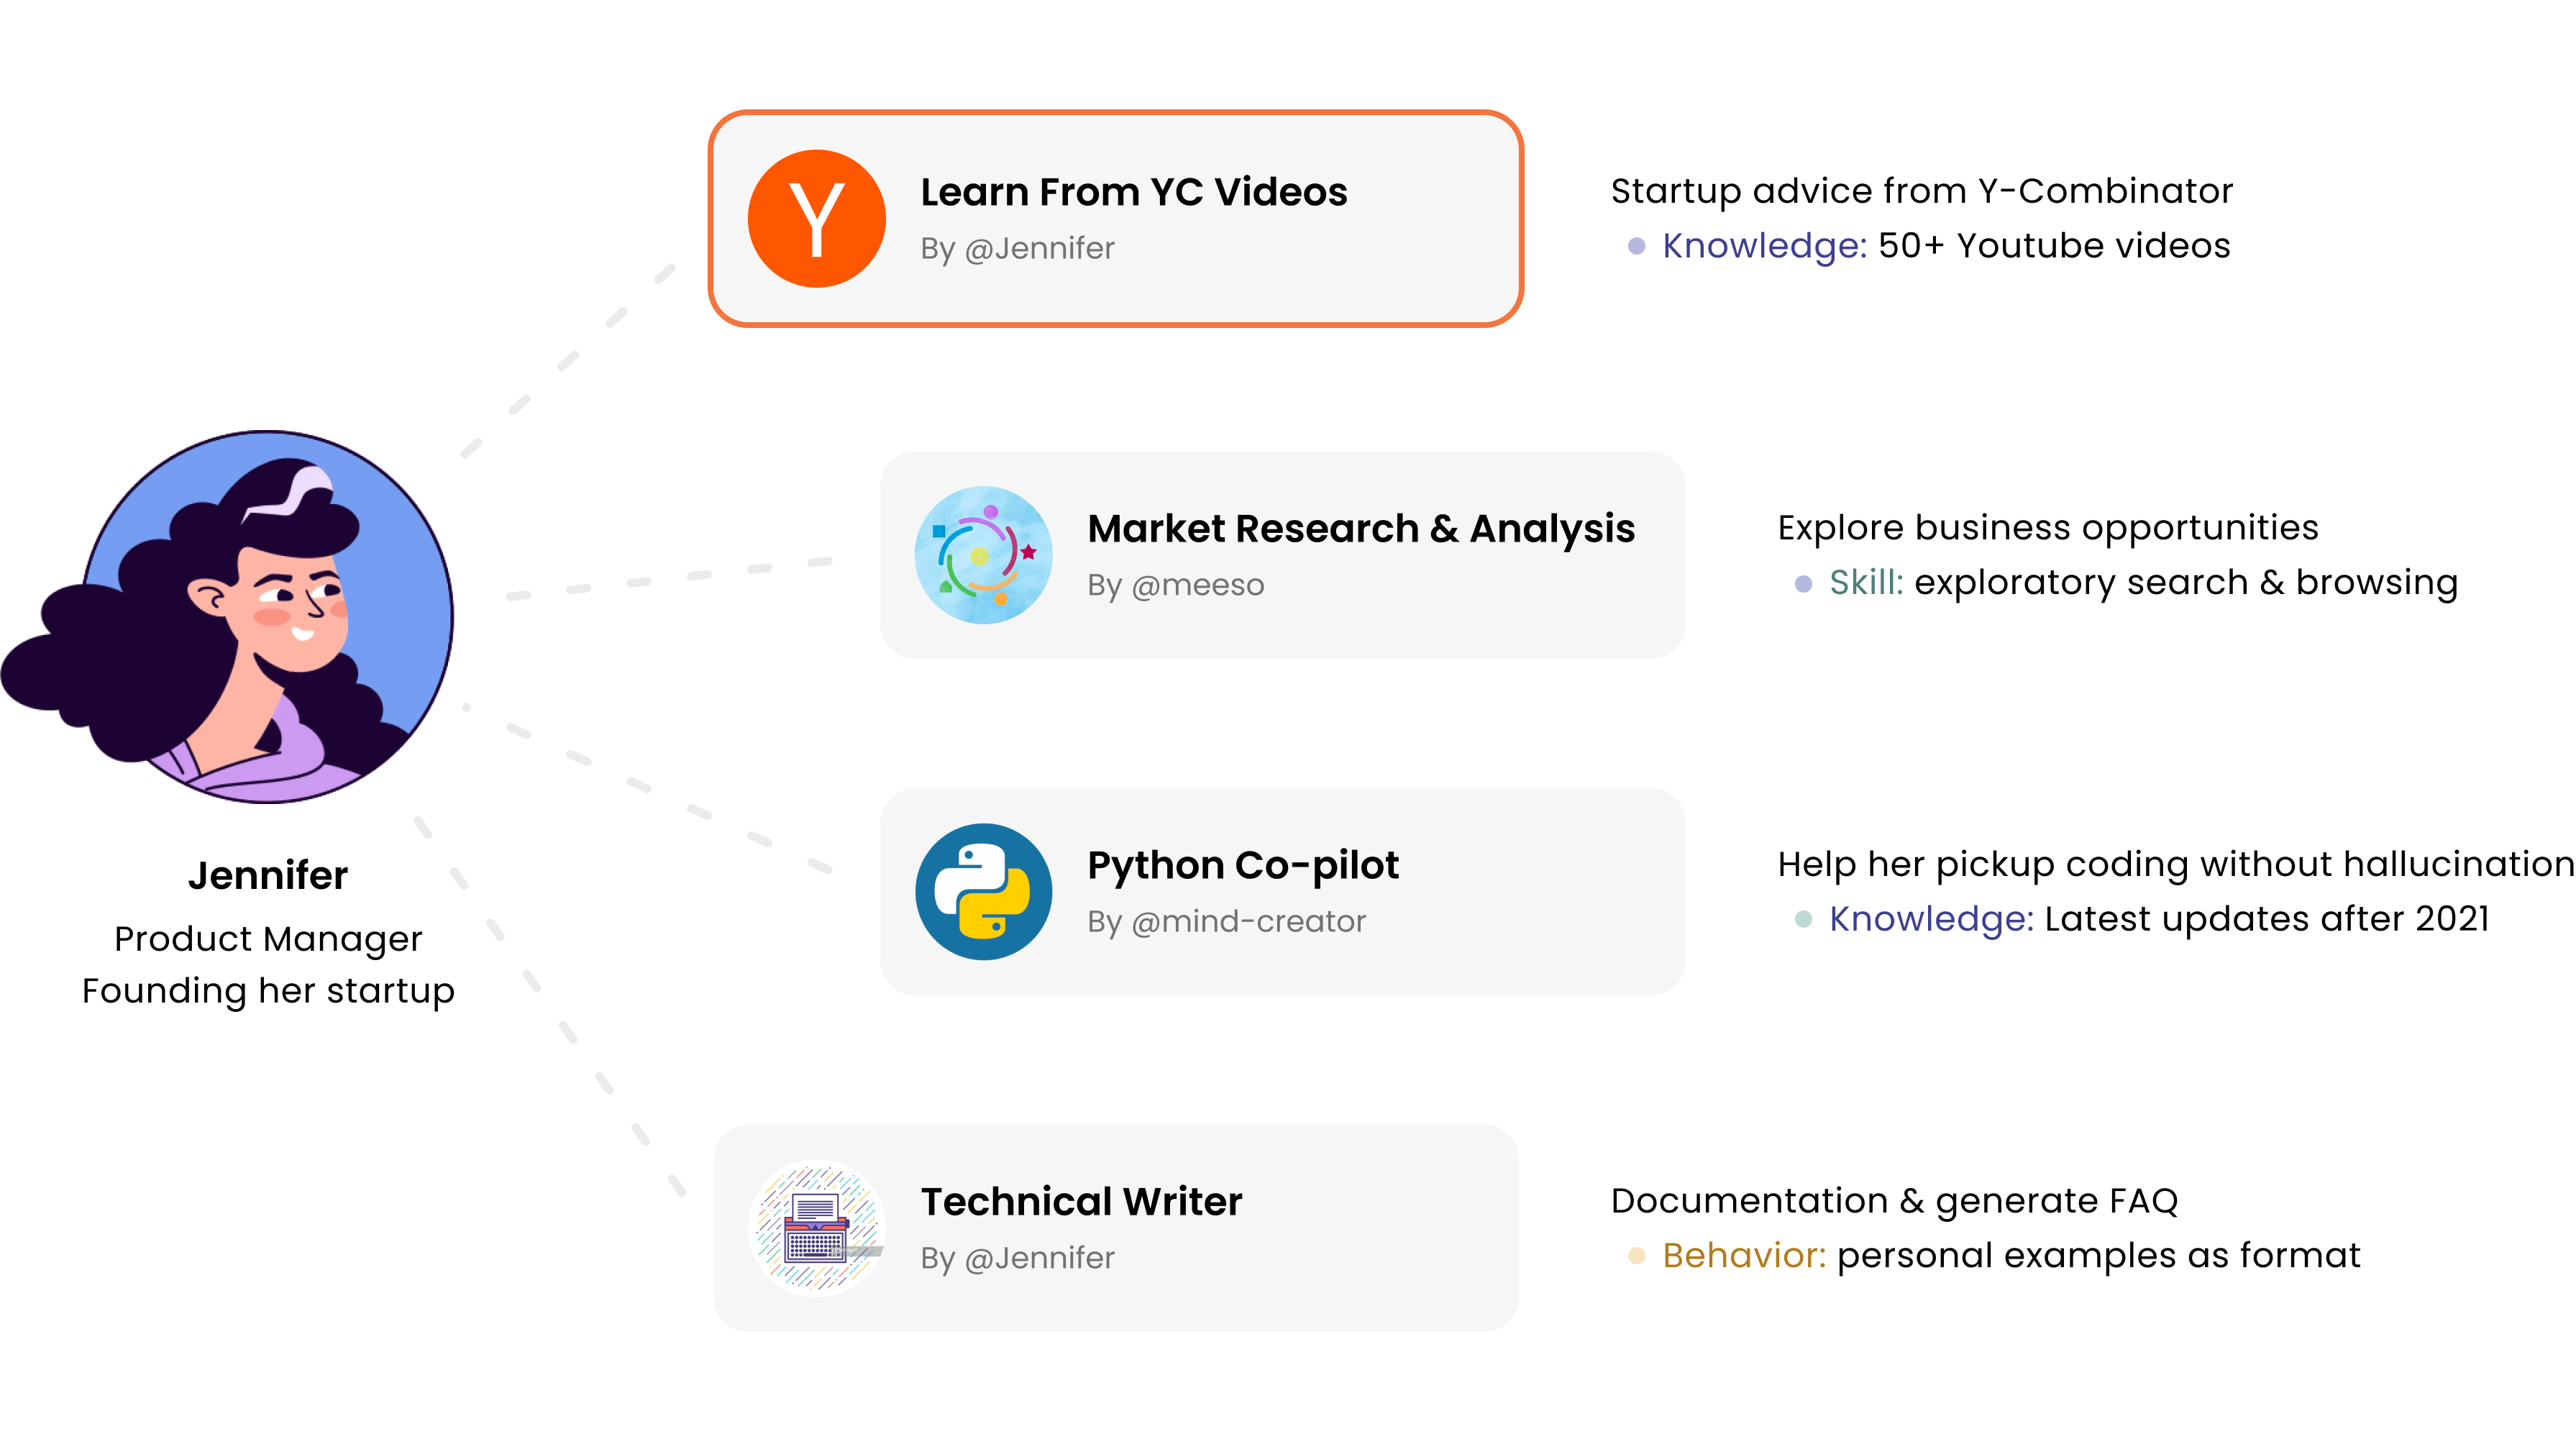Click the Market Research circular arrows icon
The width and height of the screenshot is (2576, 1447).
(983, 555)
